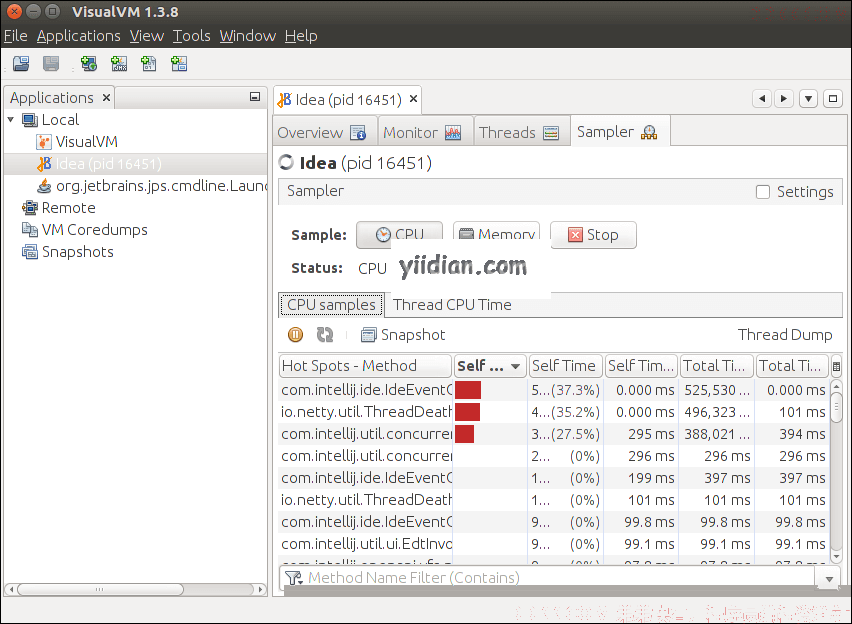The height and width of the screenshot is (624, 852).
Task: Click the Applications panel horizontal scrollbar thumb
Action: pyautogui.click(x=100, y=589)
